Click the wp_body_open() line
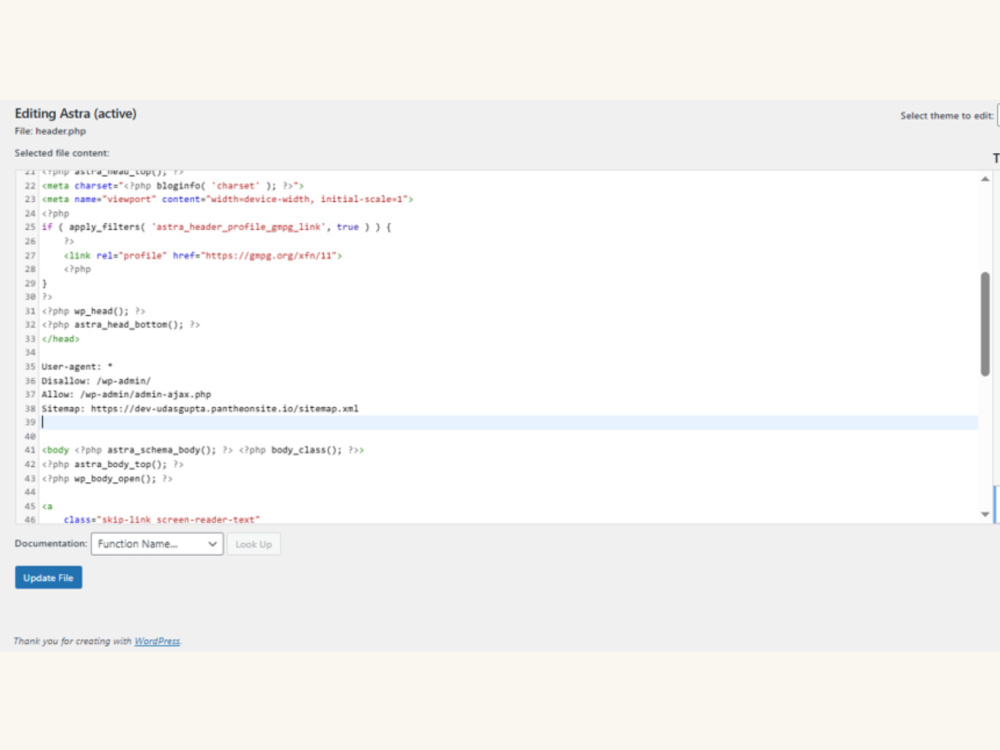 107,478
